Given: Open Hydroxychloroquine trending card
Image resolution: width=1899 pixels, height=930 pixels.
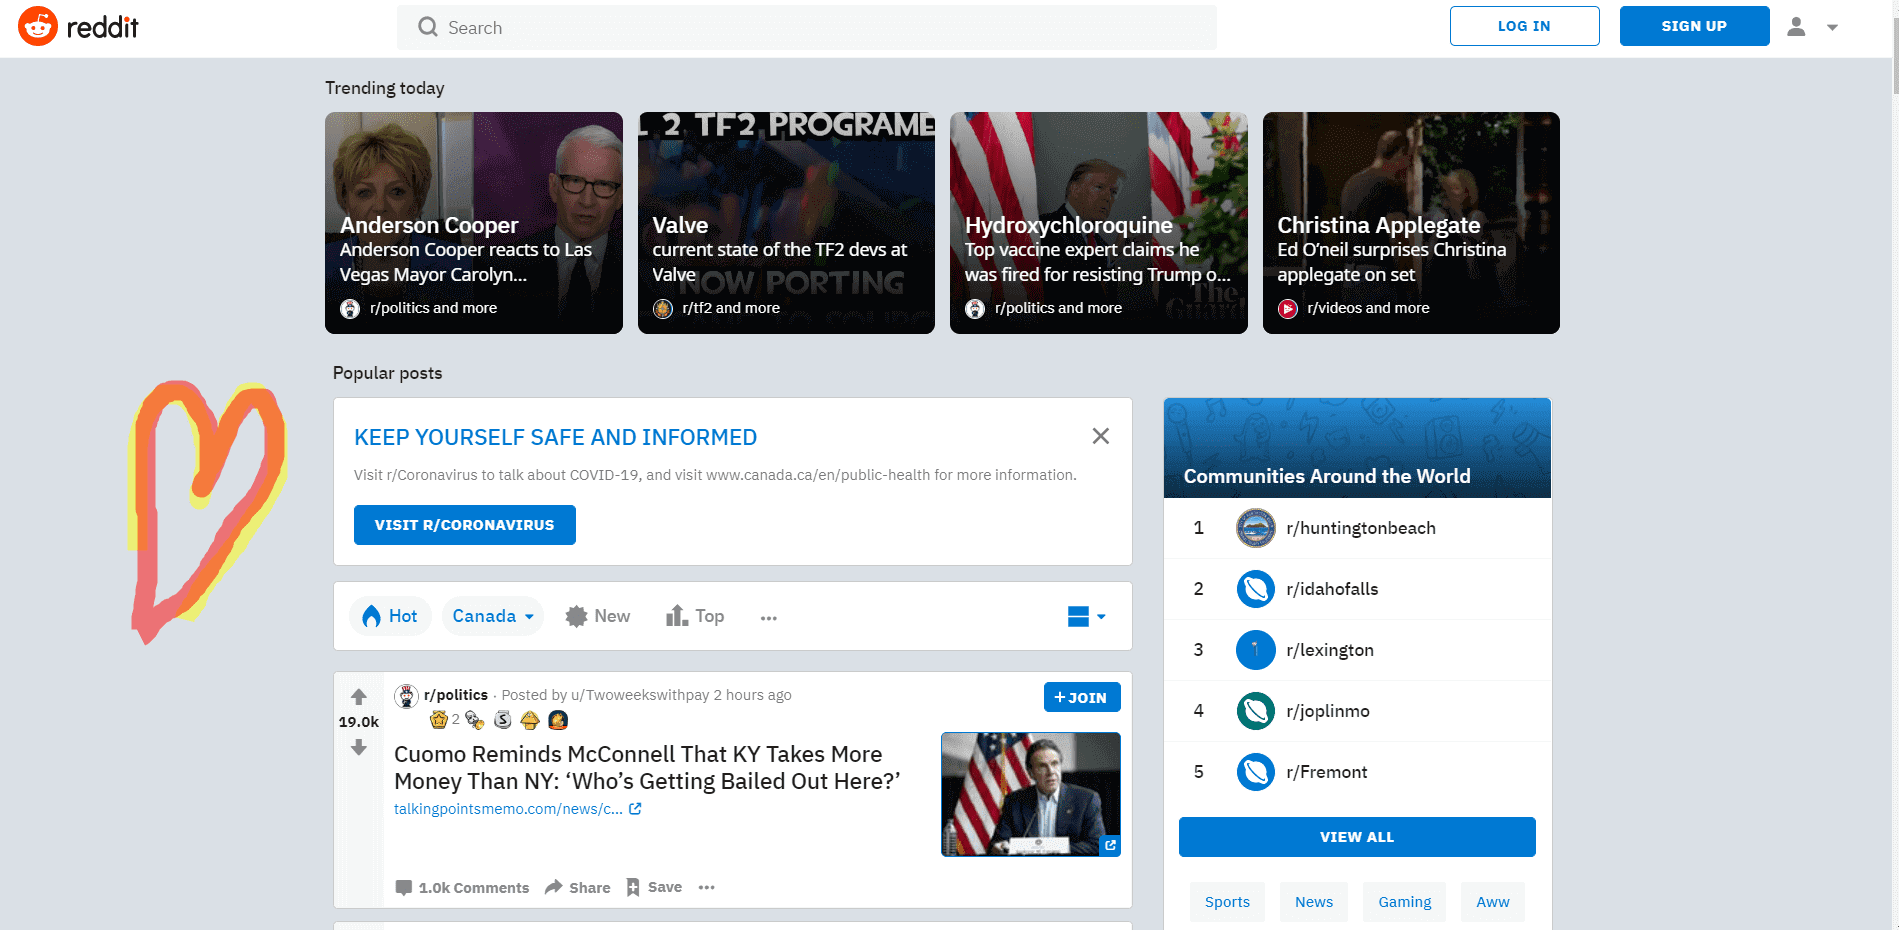Looking at the screenshot, I should [x=1099, y=223].
